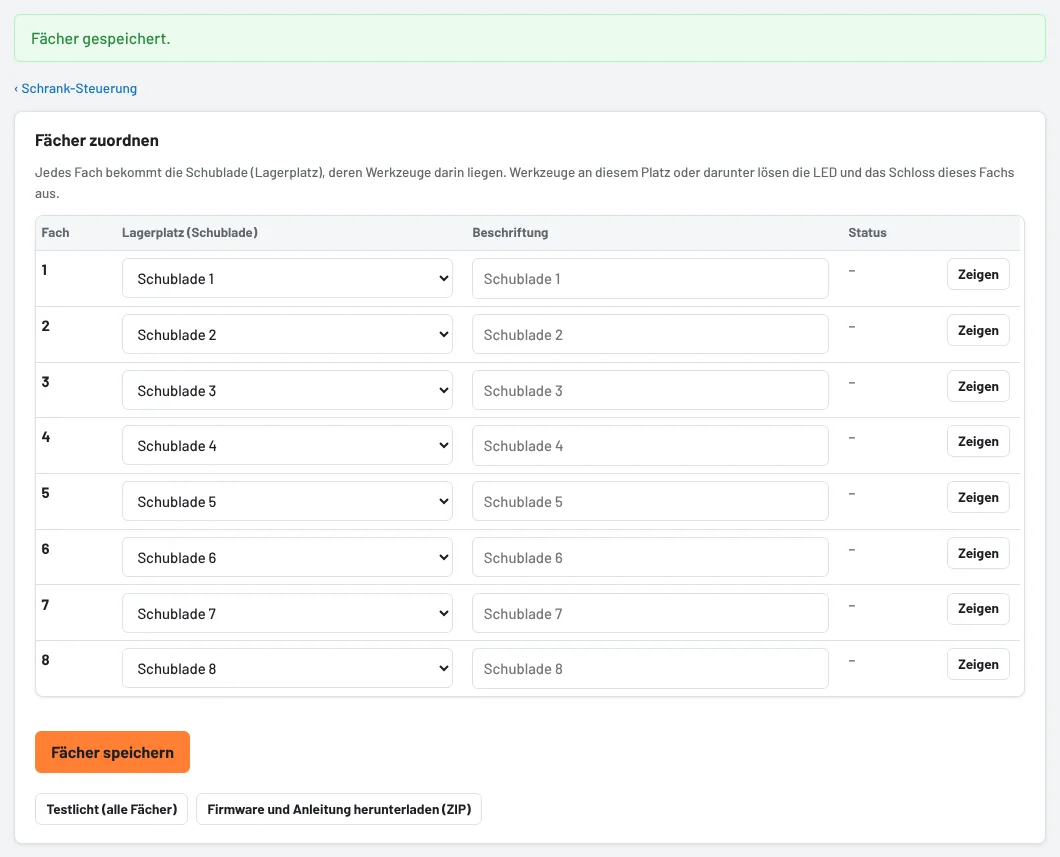The width and height of the screenshot is (1060, 857).
Task: Click the 'Status' column header
Action: [x=867, y=232]
